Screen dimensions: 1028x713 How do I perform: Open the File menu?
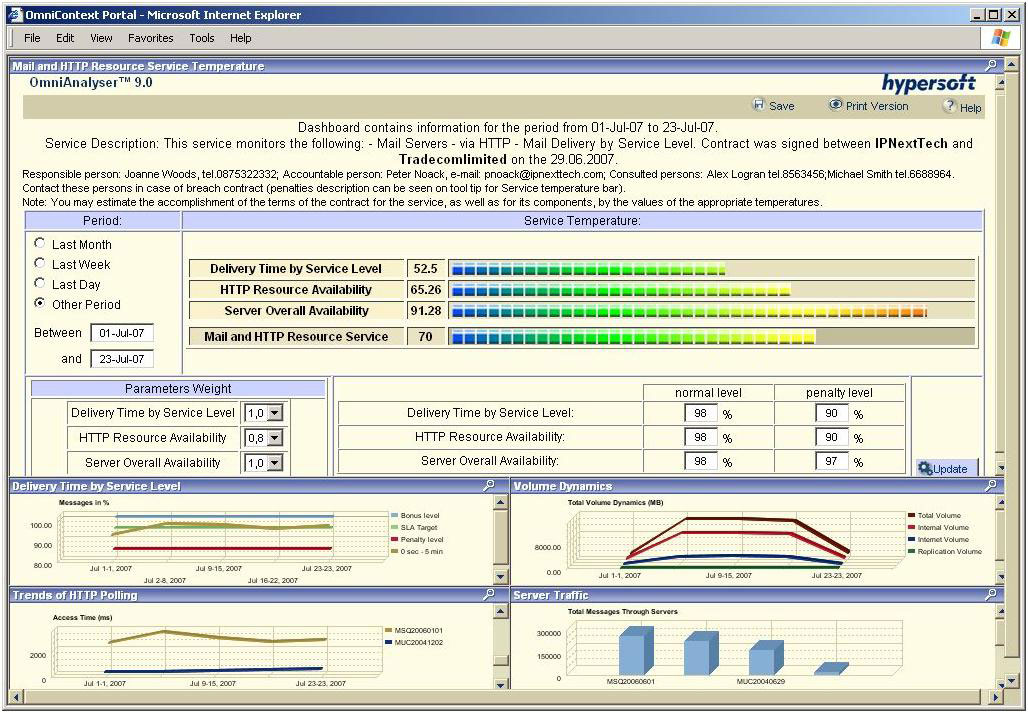point(32,38)
